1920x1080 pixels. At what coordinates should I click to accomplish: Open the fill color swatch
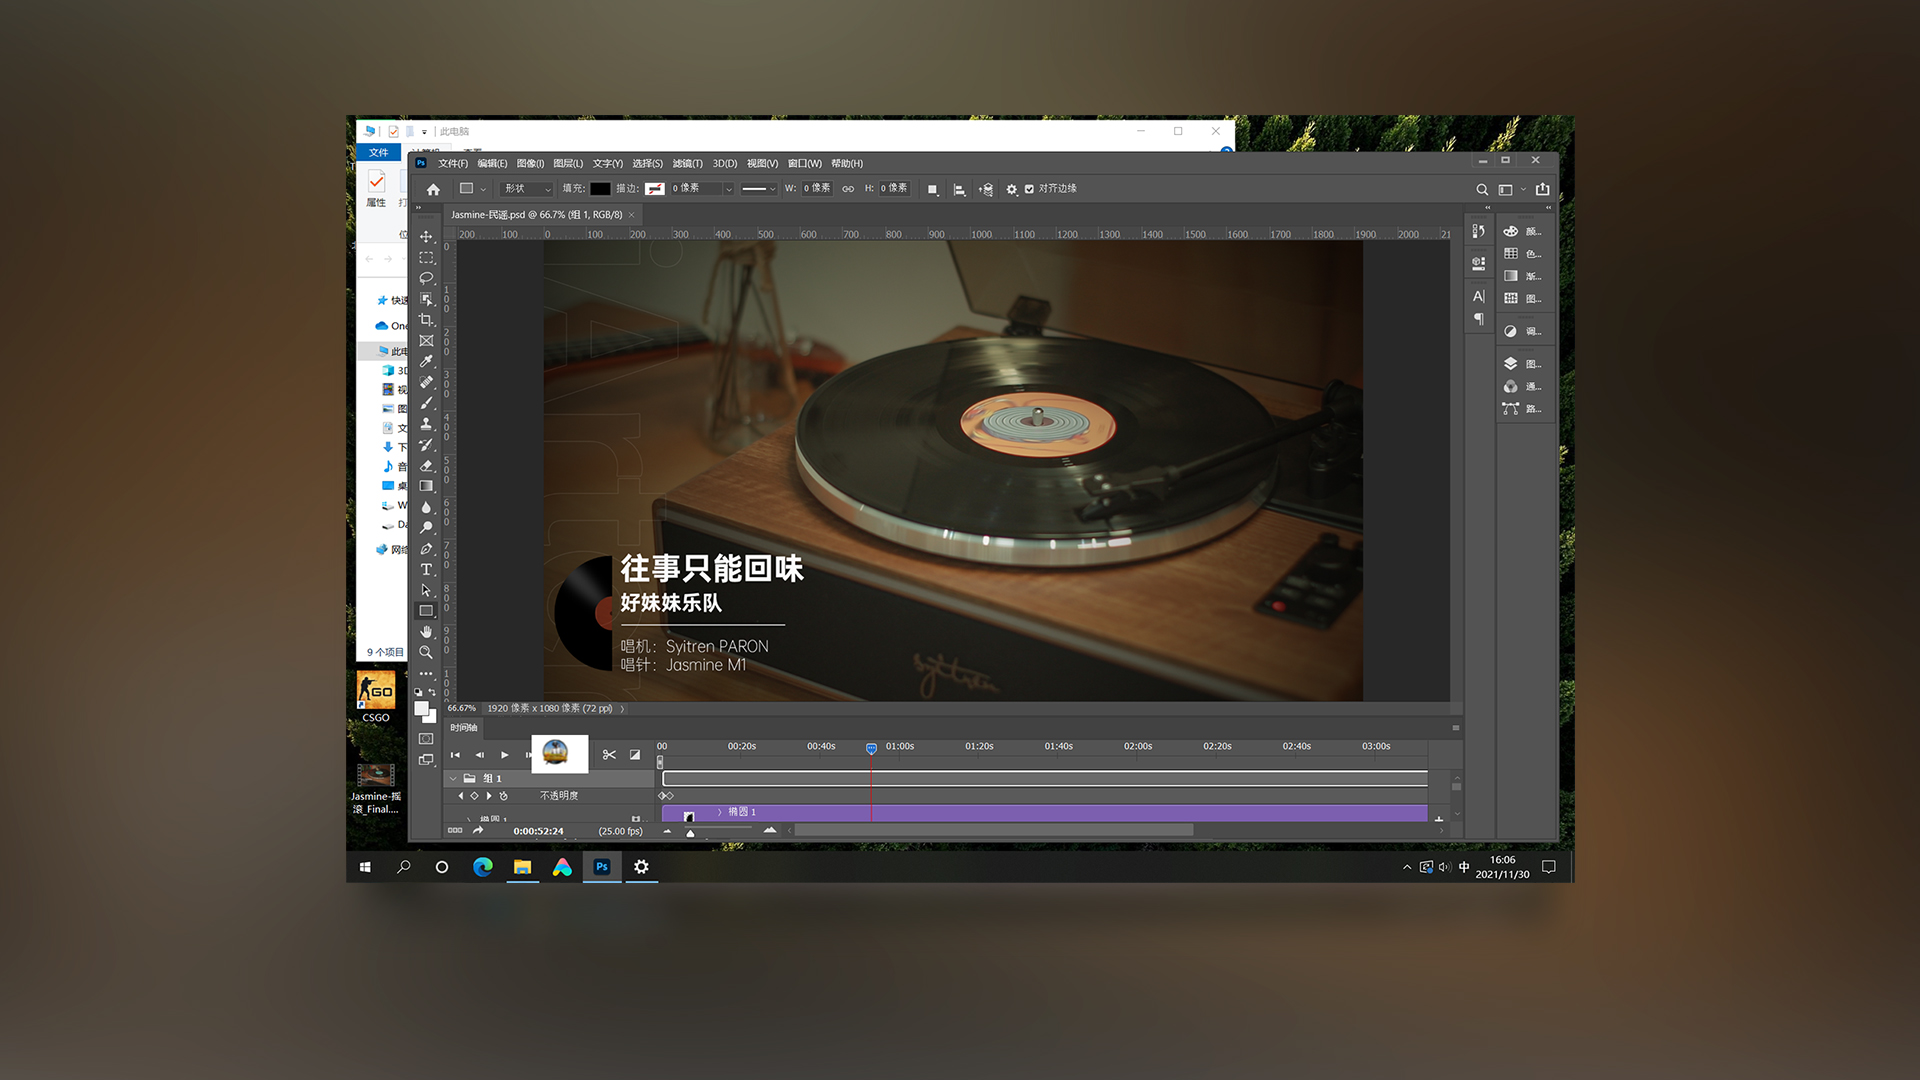click(x=600, y=189)
